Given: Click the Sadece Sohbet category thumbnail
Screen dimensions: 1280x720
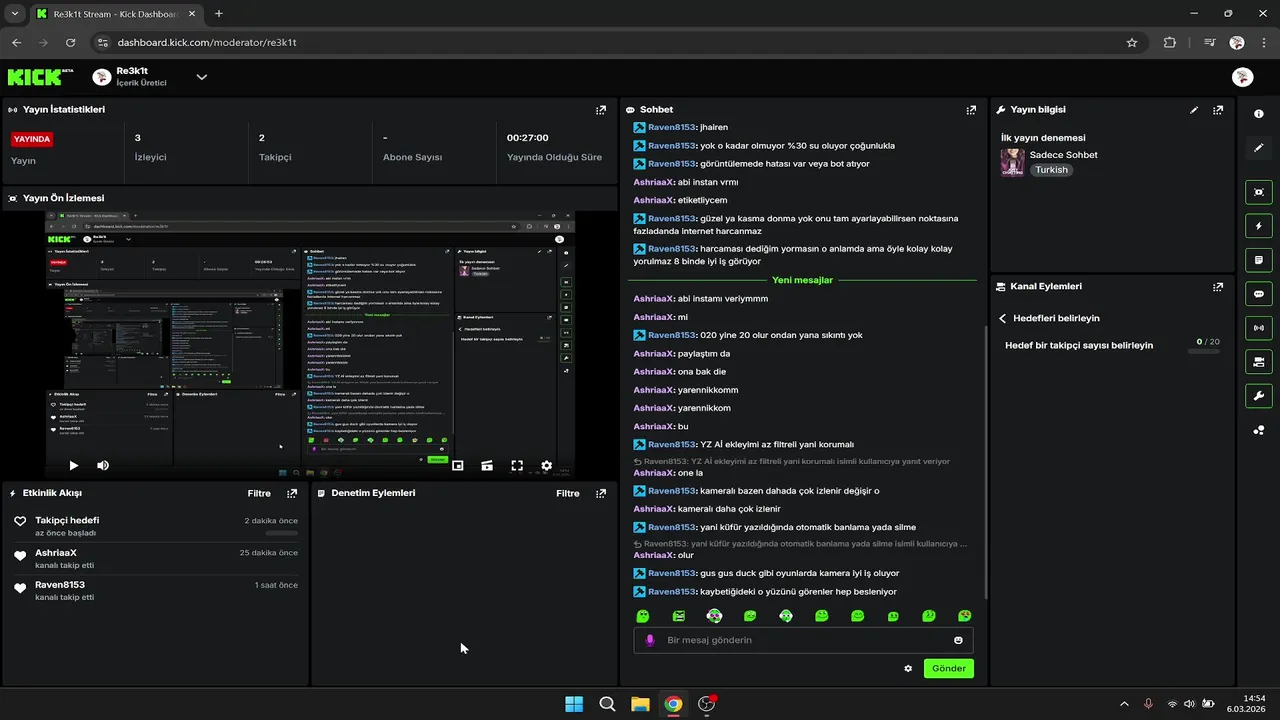Looking at the screenshot, I should pos(1012,162).
